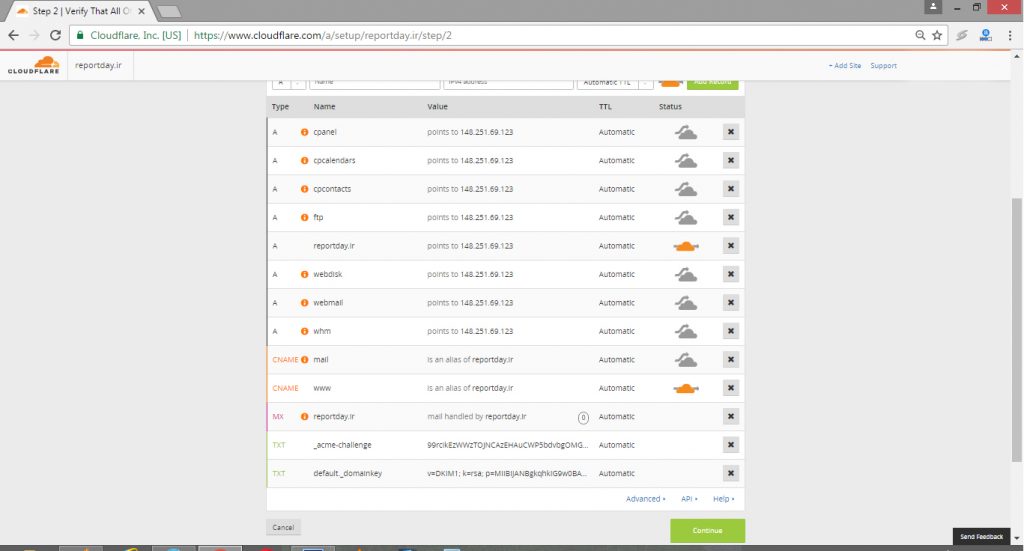Toggle proxy cloud for cpcalendars record
The height and width of the screenshot is (551, 1024).
tap(685, 161)
